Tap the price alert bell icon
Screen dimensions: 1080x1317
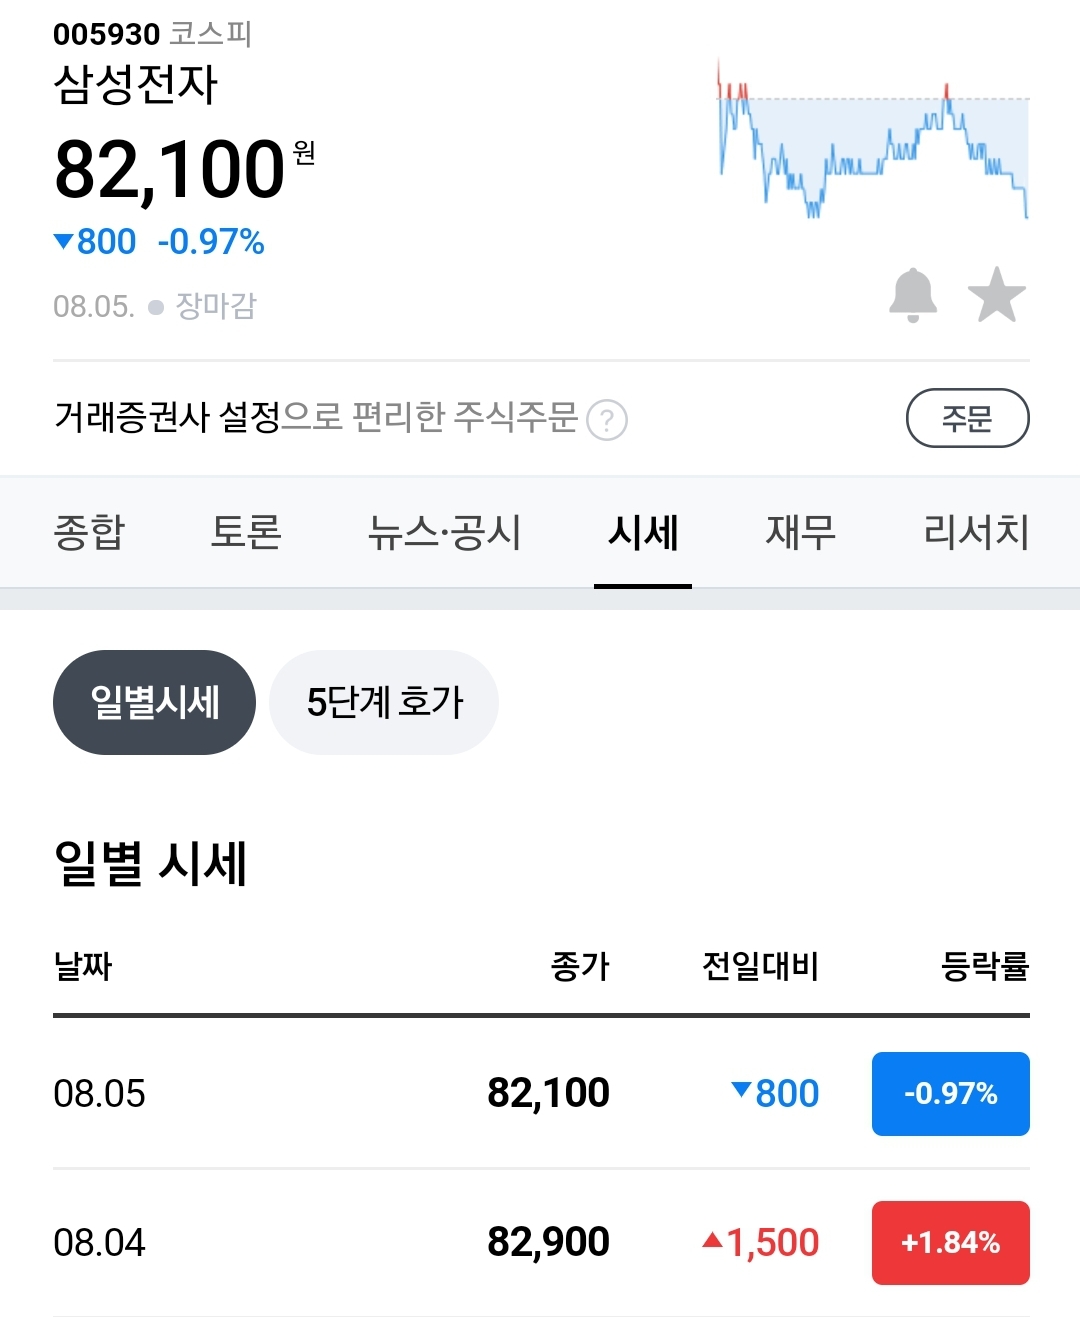pyautogui.click(x=912, y=295)
